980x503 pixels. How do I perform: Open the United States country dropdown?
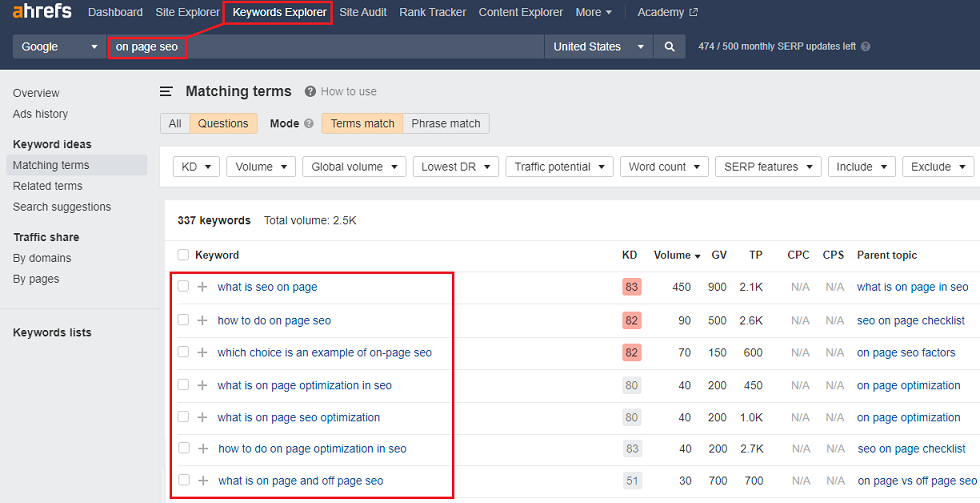(598, 47)
